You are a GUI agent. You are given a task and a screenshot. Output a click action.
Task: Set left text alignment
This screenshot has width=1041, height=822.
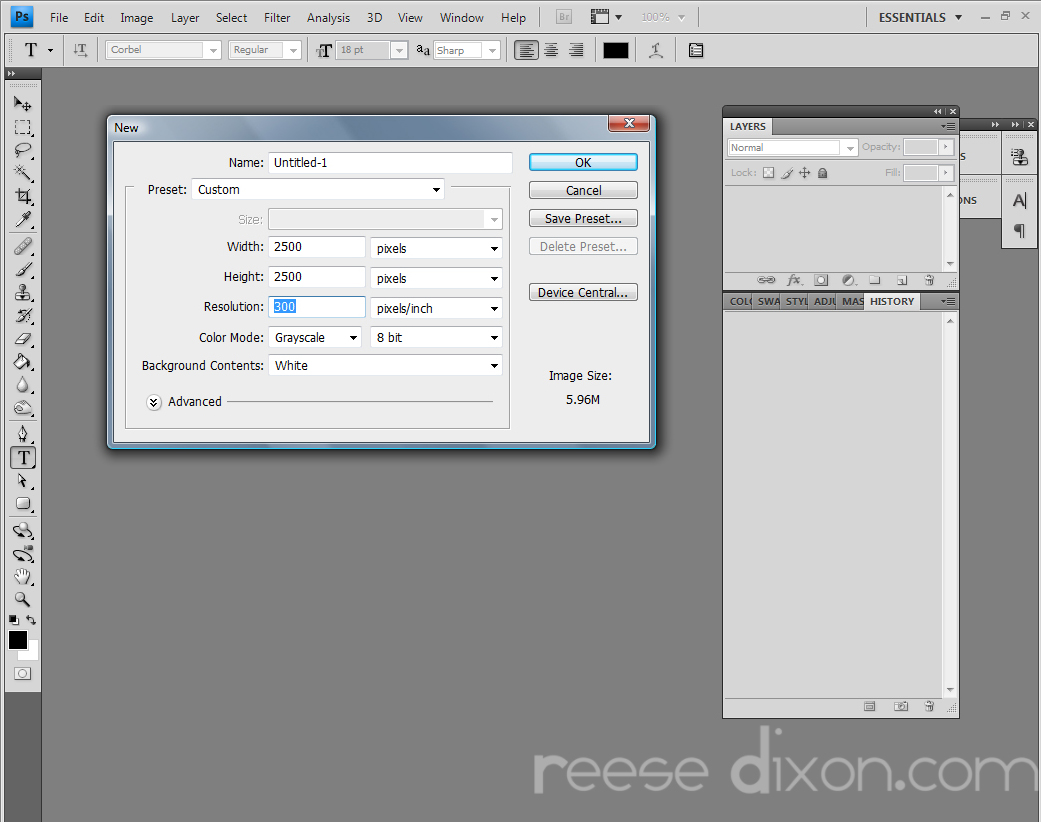pos(526,50)
